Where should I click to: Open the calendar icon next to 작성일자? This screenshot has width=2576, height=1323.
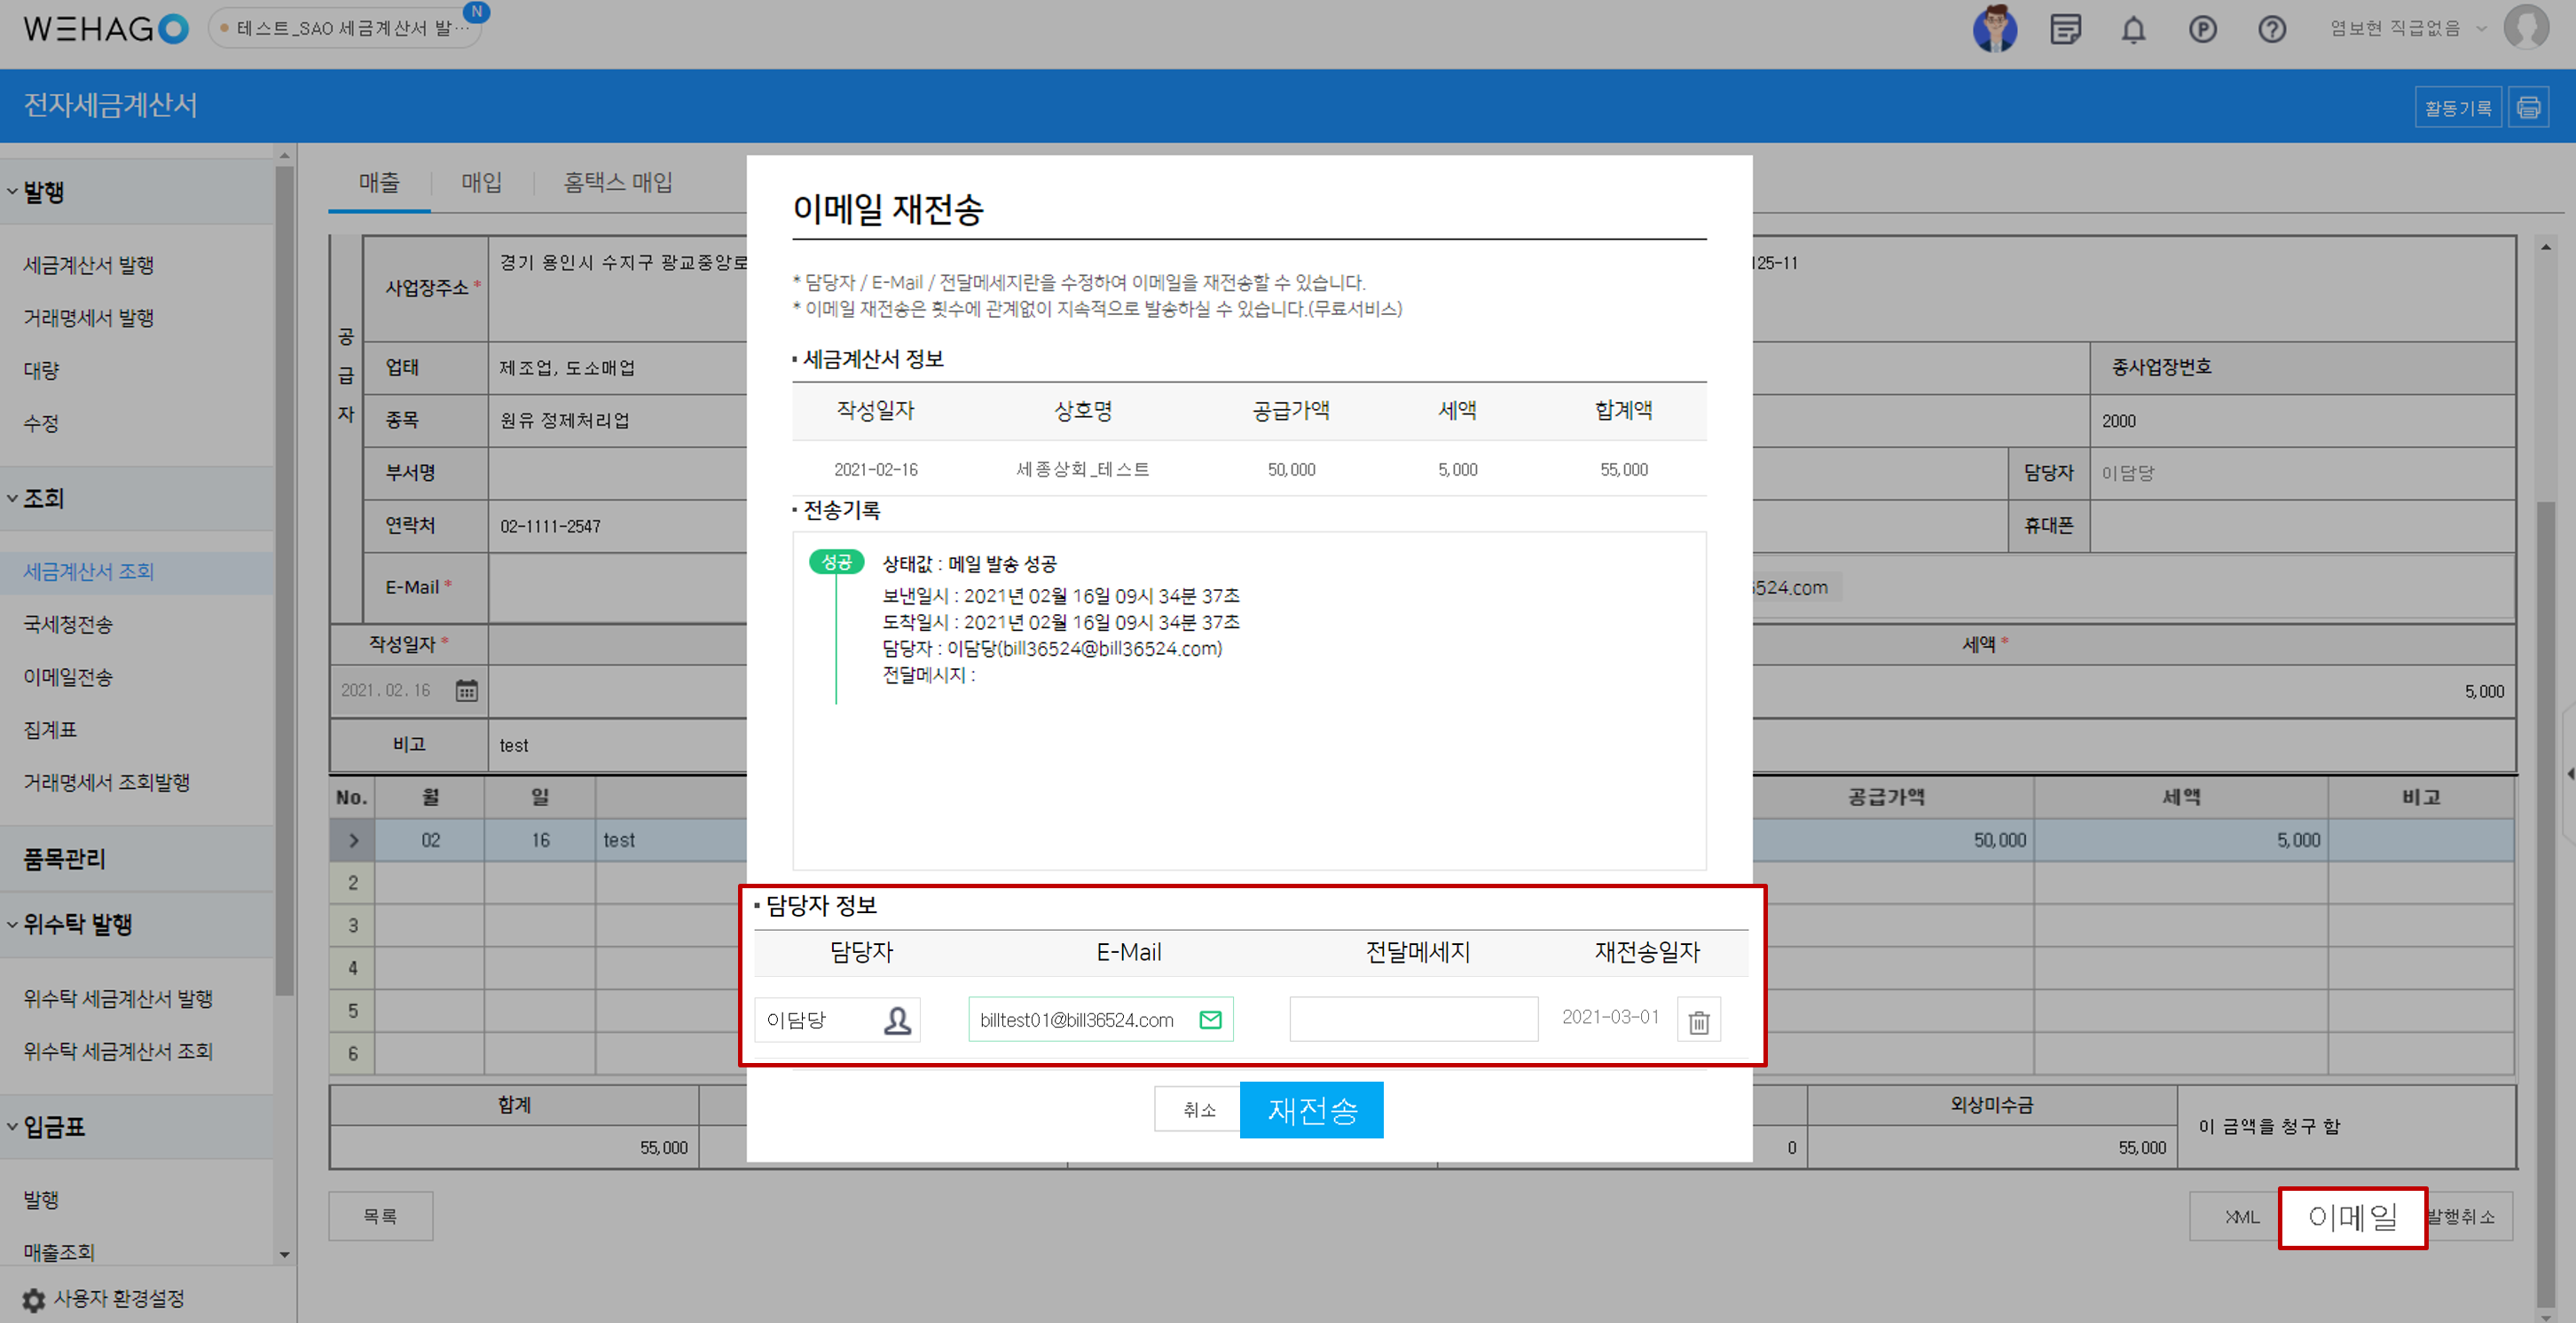pyautogui.click(x=466, y=690)
